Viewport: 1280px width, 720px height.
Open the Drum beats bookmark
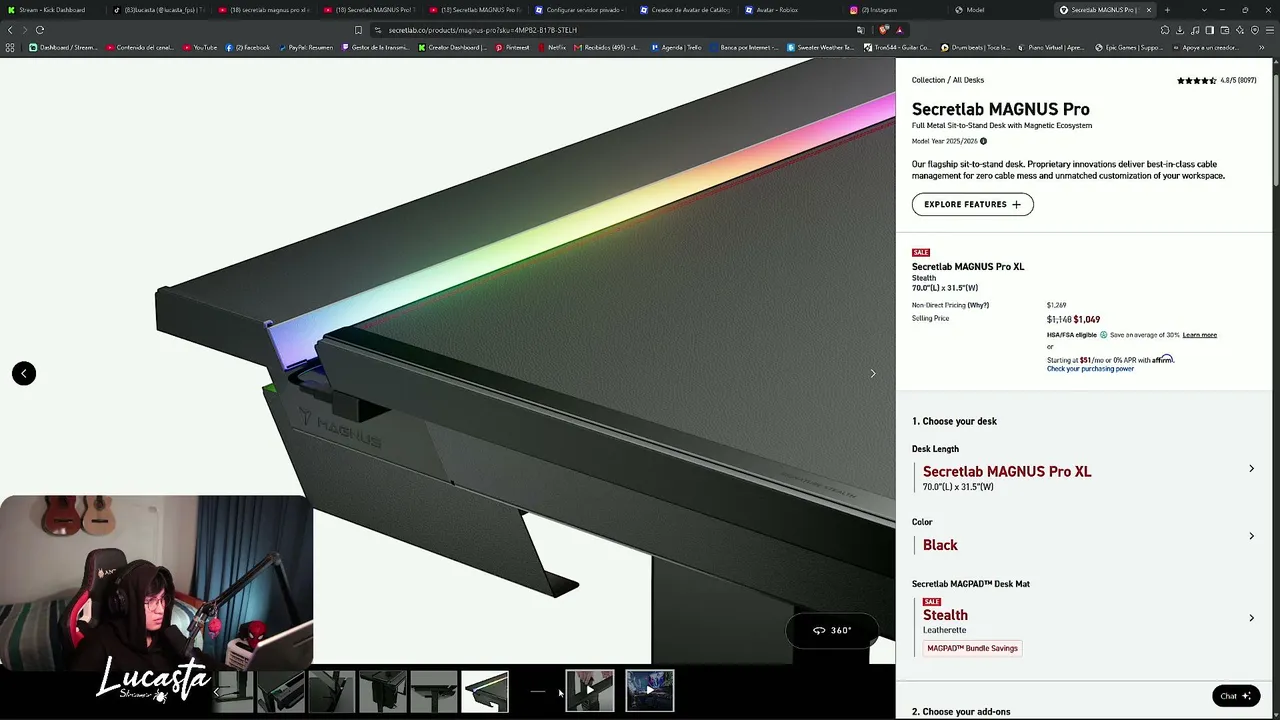point(975,47)
